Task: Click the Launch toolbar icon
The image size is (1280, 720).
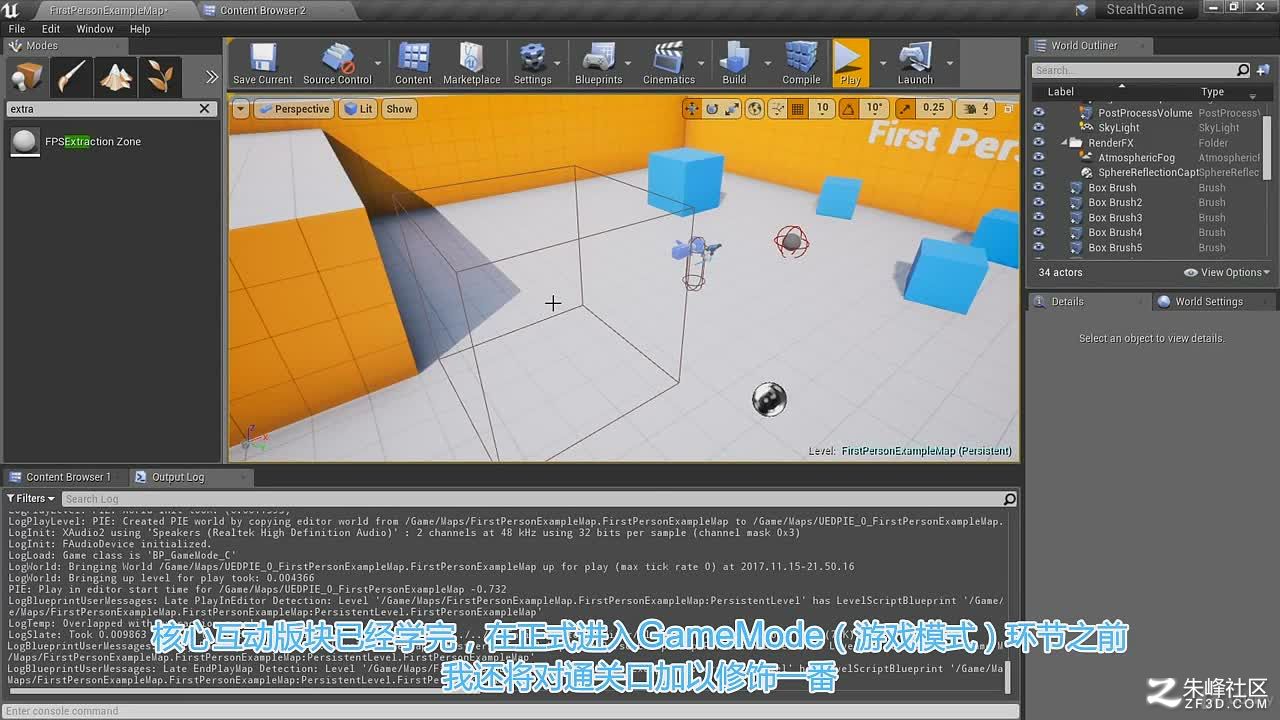Action: (915, 63)
